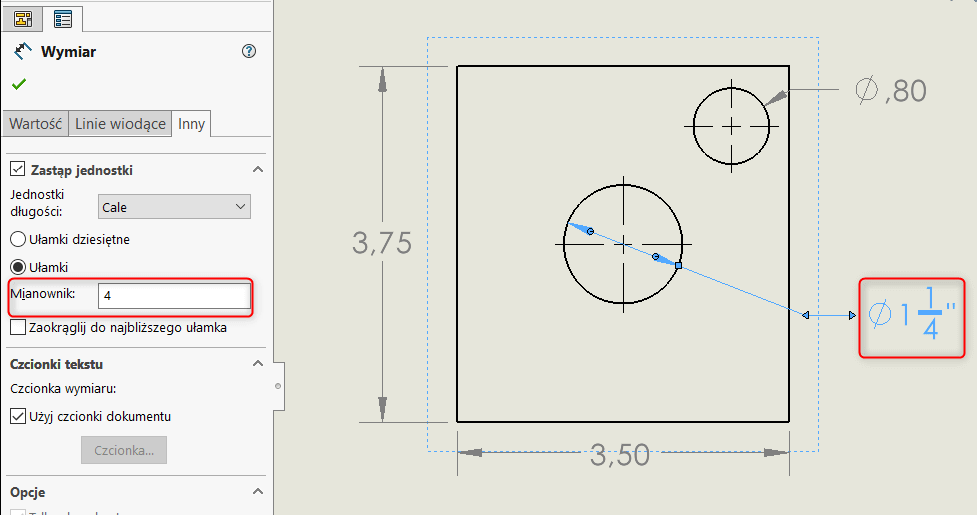Screen dimensions: 977x515
Task: Enable Zaokrąglij do najbliższego ułamka checkbox
Action: click(18, 328)
